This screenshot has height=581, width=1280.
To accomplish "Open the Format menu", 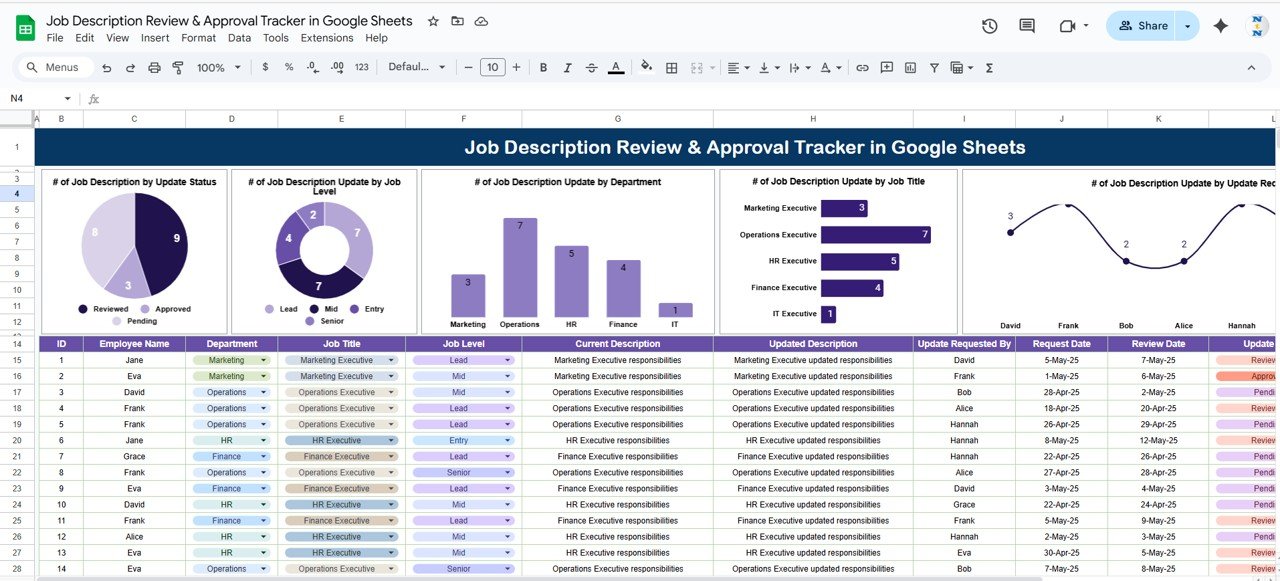I will [198, 38].
